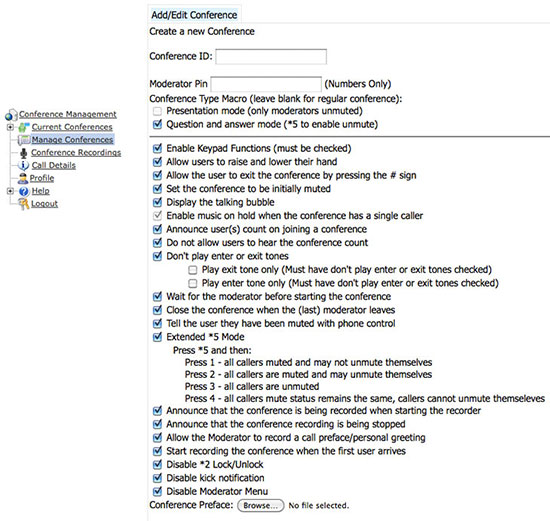Open the Conference Recordings link
This screenshot has width=550, height=521.
tap(76, 153)
